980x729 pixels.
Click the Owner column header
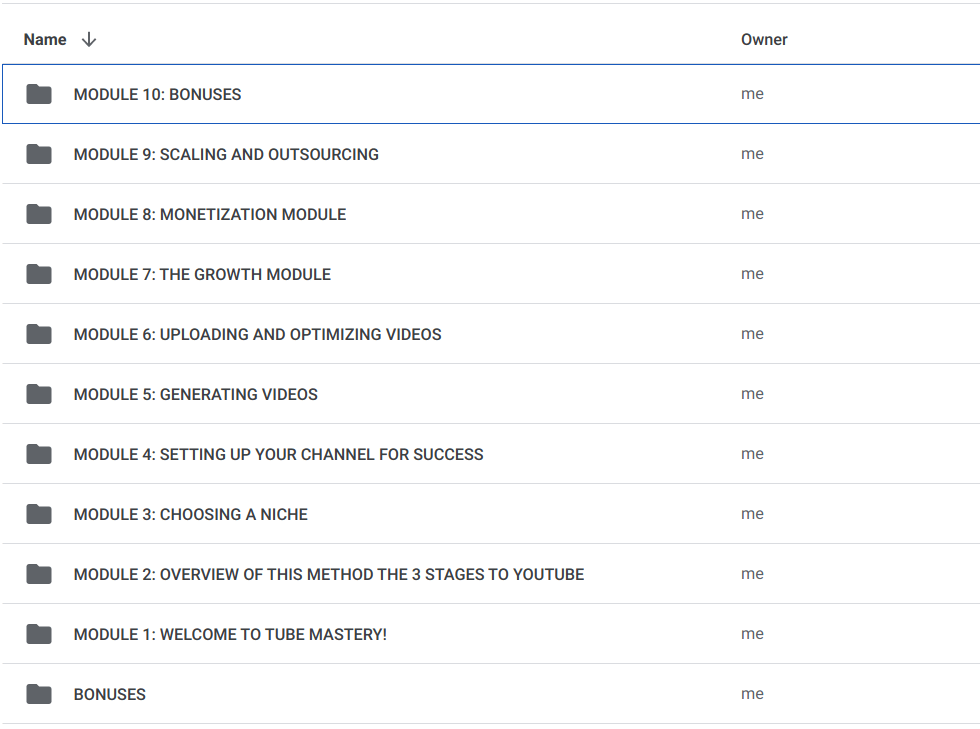(x=763, y=39)
